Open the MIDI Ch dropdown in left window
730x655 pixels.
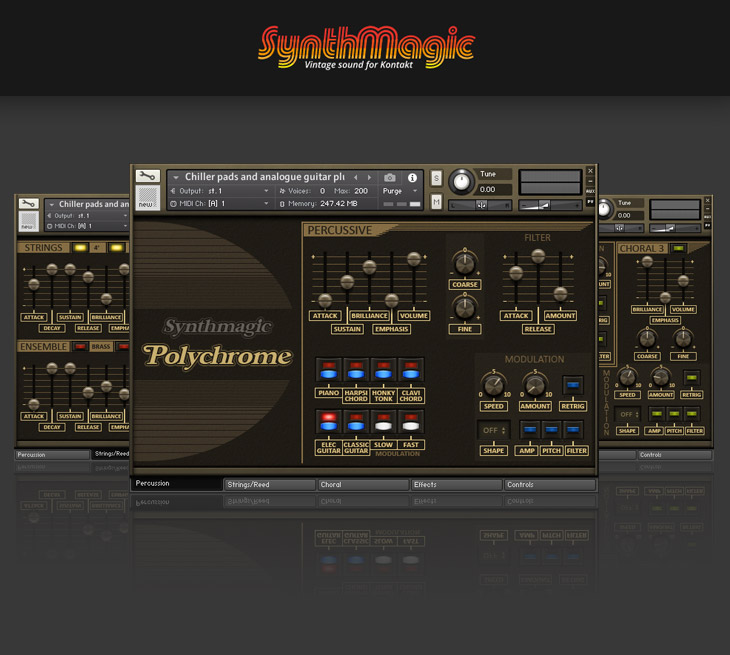click(x=125, y=226)
